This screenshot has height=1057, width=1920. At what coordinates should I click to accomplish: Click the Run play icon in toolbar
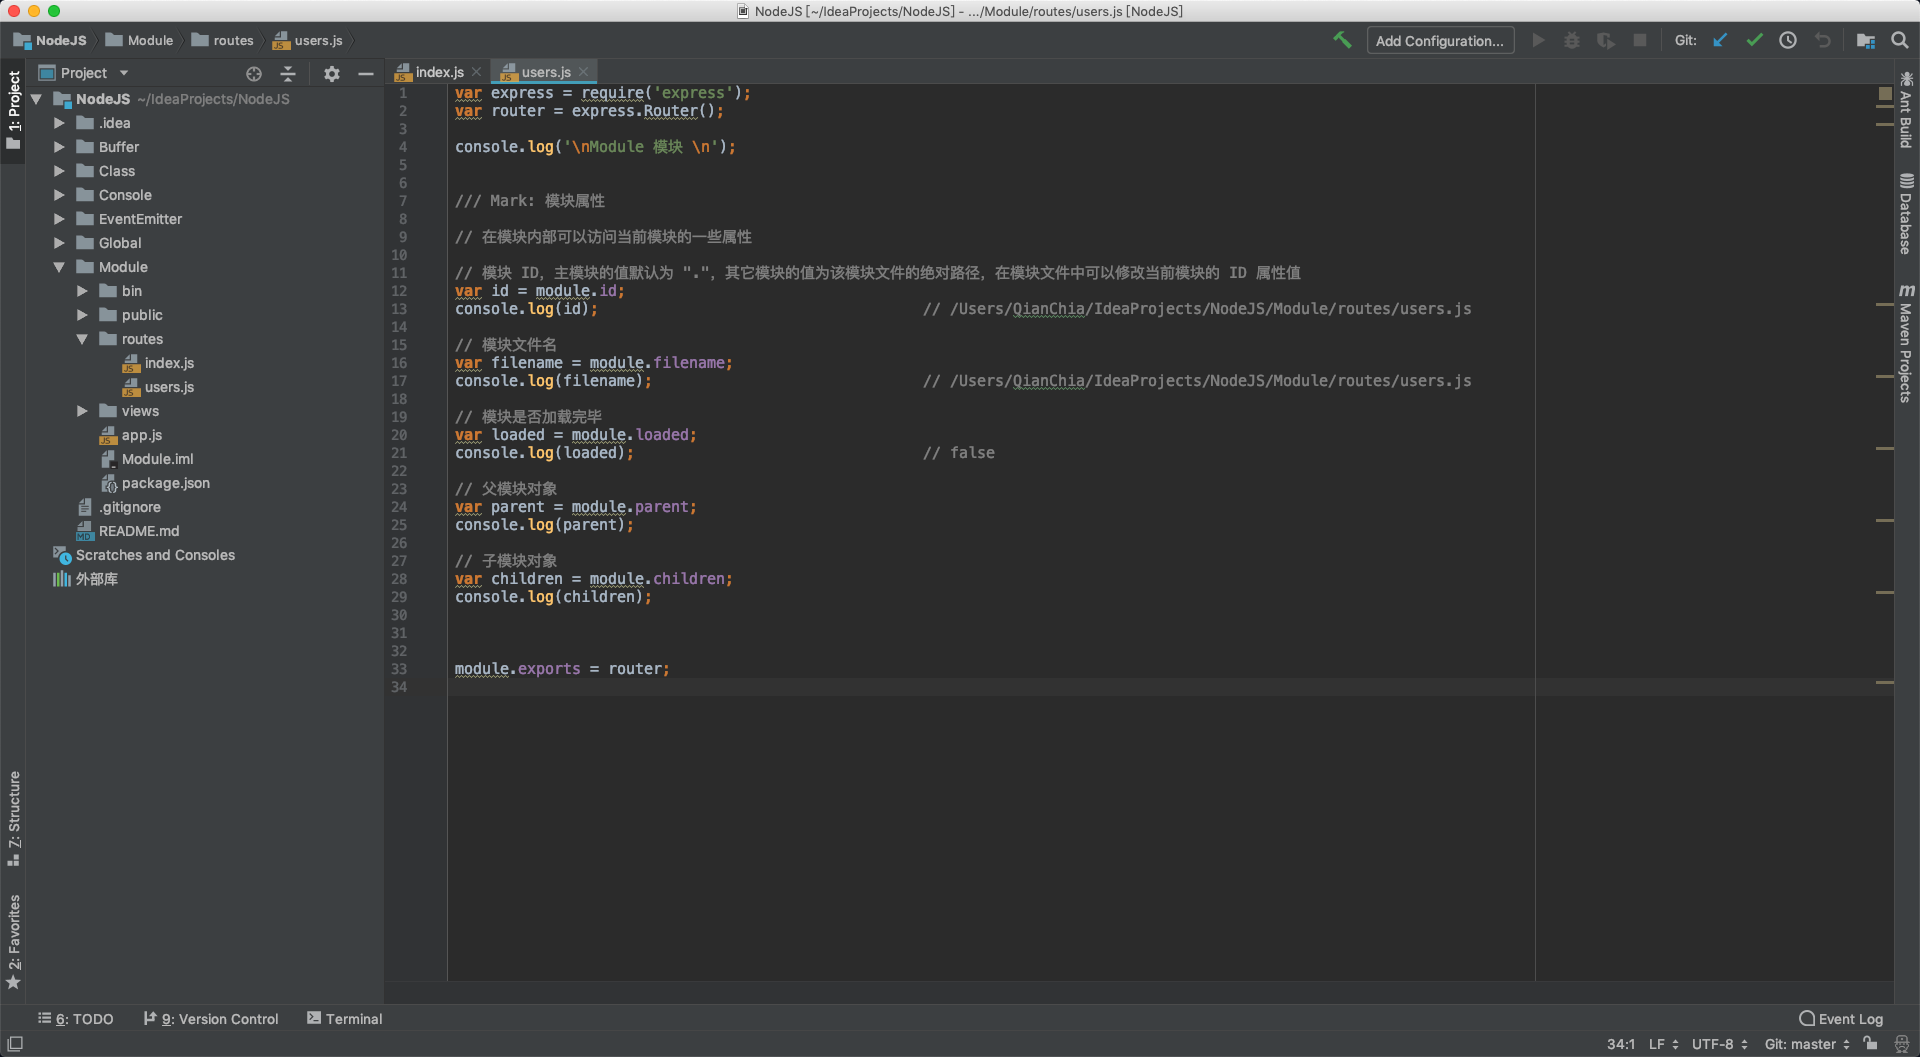tap(1539, 40)
